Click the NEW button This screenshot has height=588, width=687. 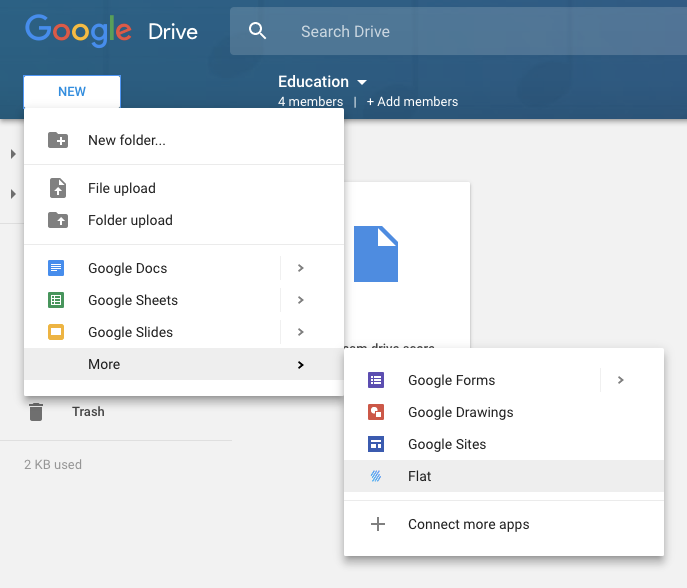click(72, 92)
